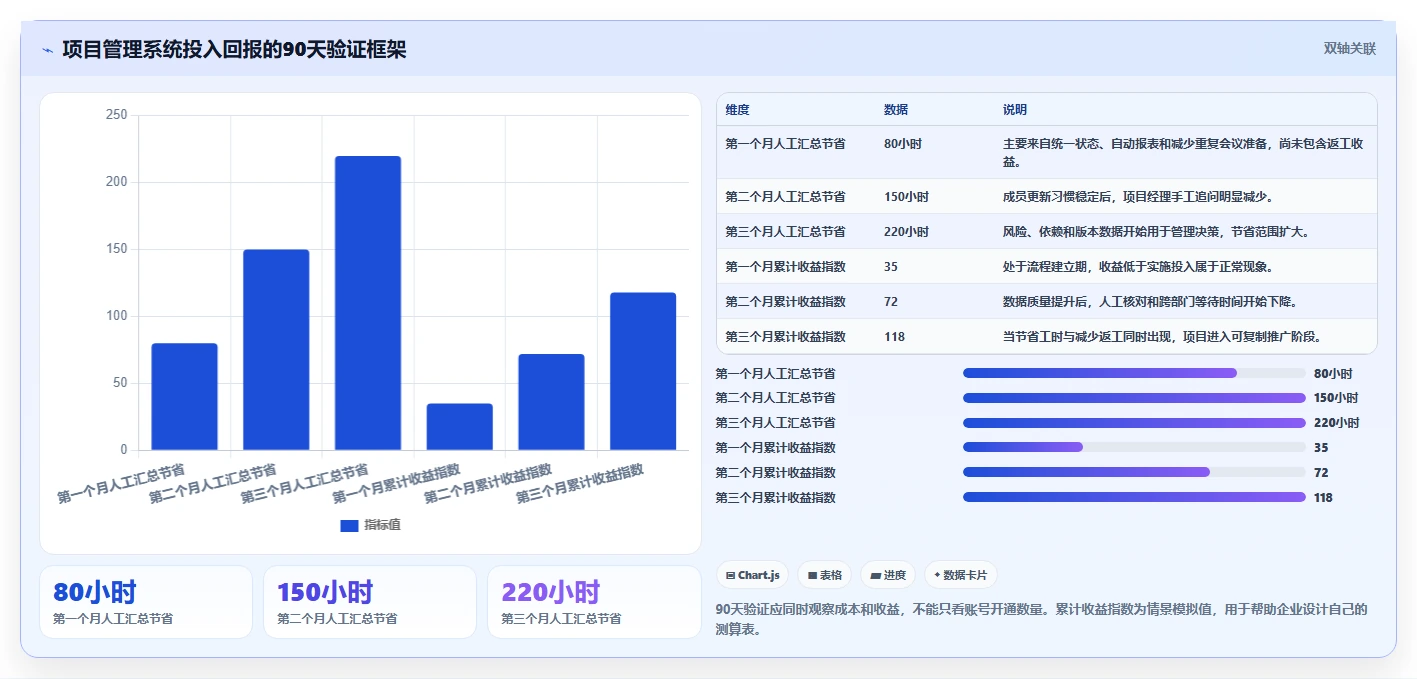
Task: Click the slanted 第二个月人工汇总节省 chart axis label
Action: pos(213,483)
